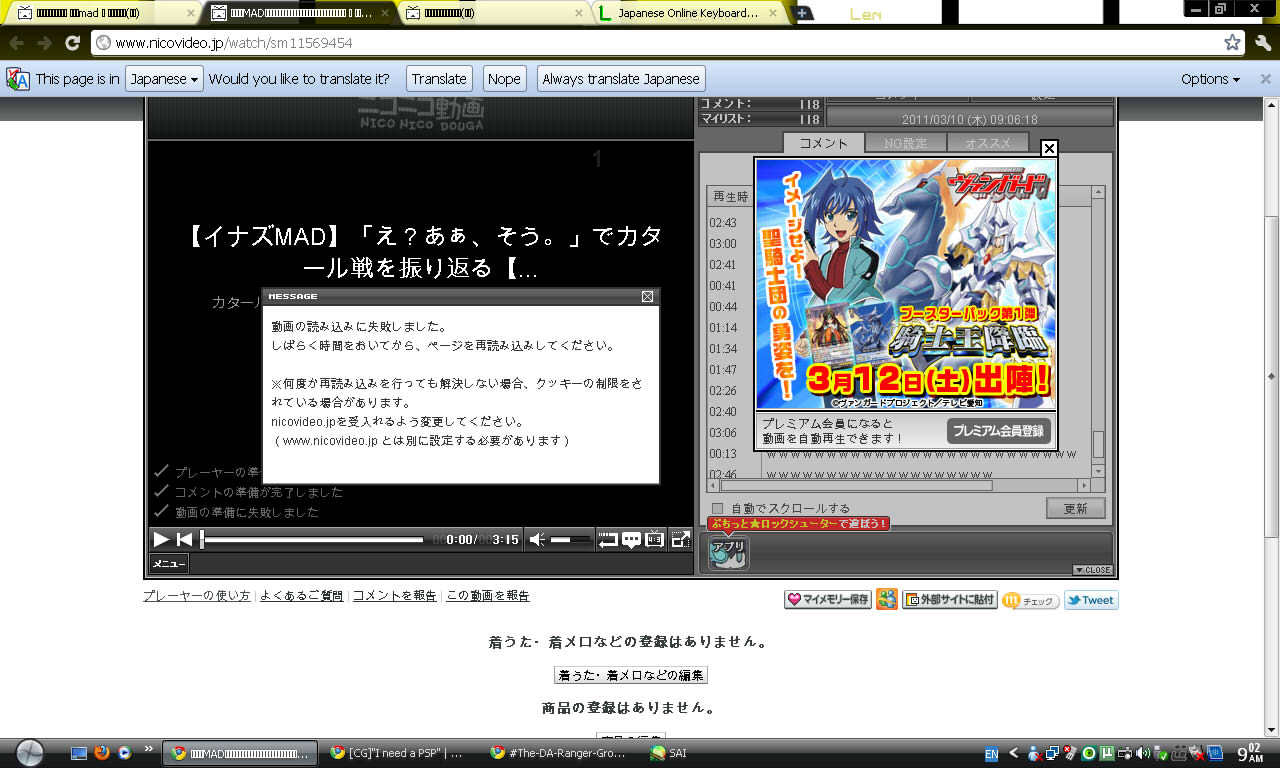The height and width of the screenshot is (768, 1280).
Task: Click the Tweet button
Action: pos(1091,600)
